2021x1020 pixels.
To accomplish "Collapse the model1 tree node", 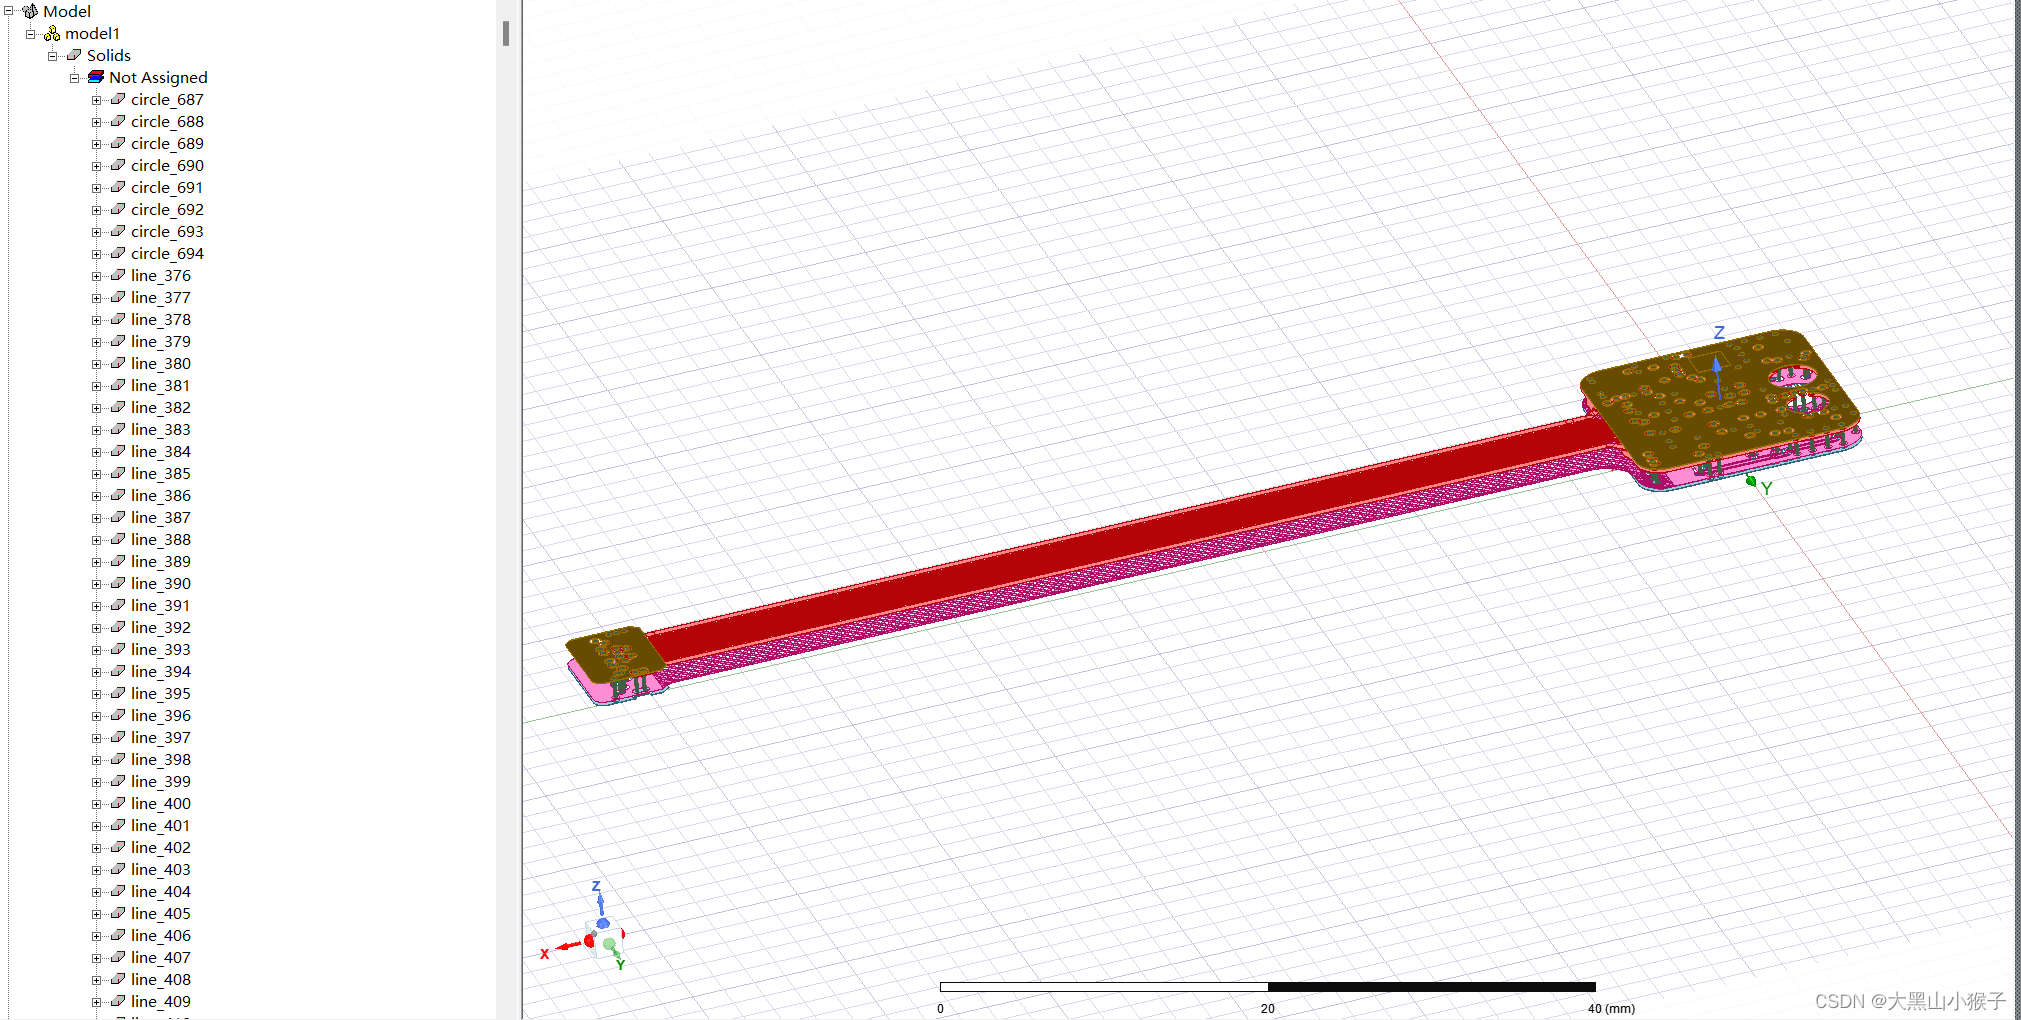I will 30,33.
